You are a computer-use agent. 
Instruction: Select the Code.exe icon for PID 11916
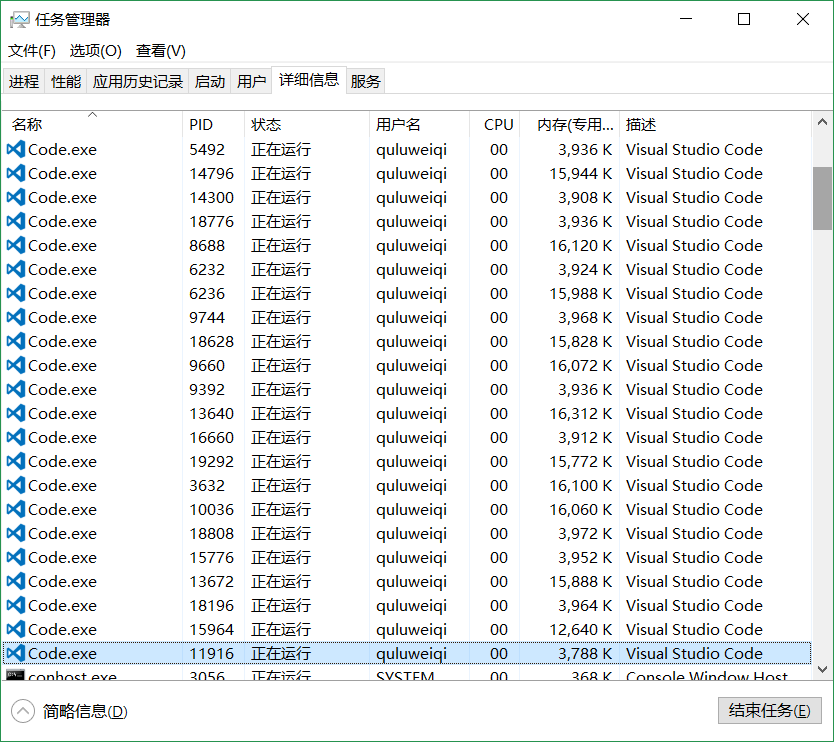[18, 653]
